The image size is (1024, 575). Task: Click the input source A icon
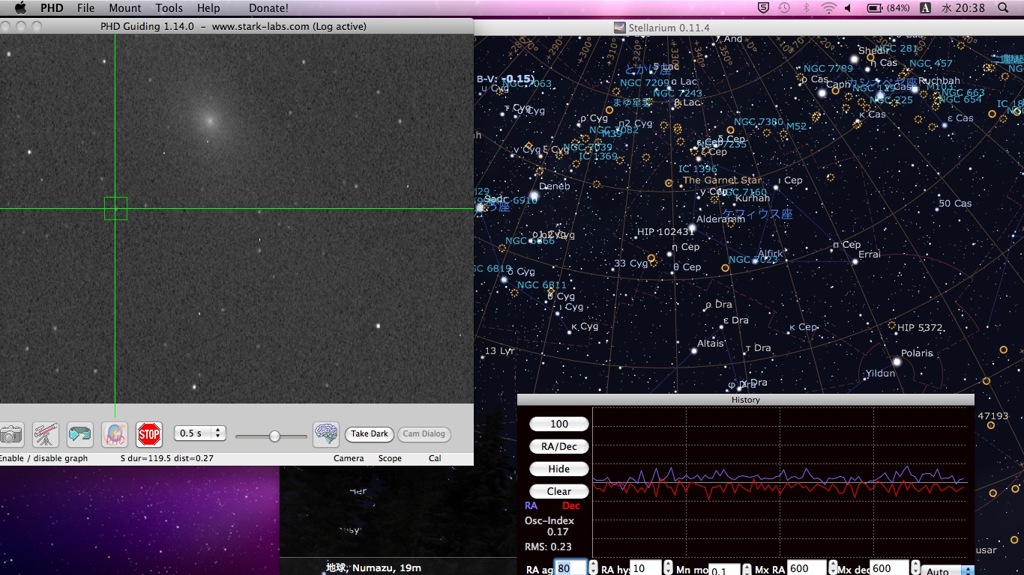(x=925, y=8)
